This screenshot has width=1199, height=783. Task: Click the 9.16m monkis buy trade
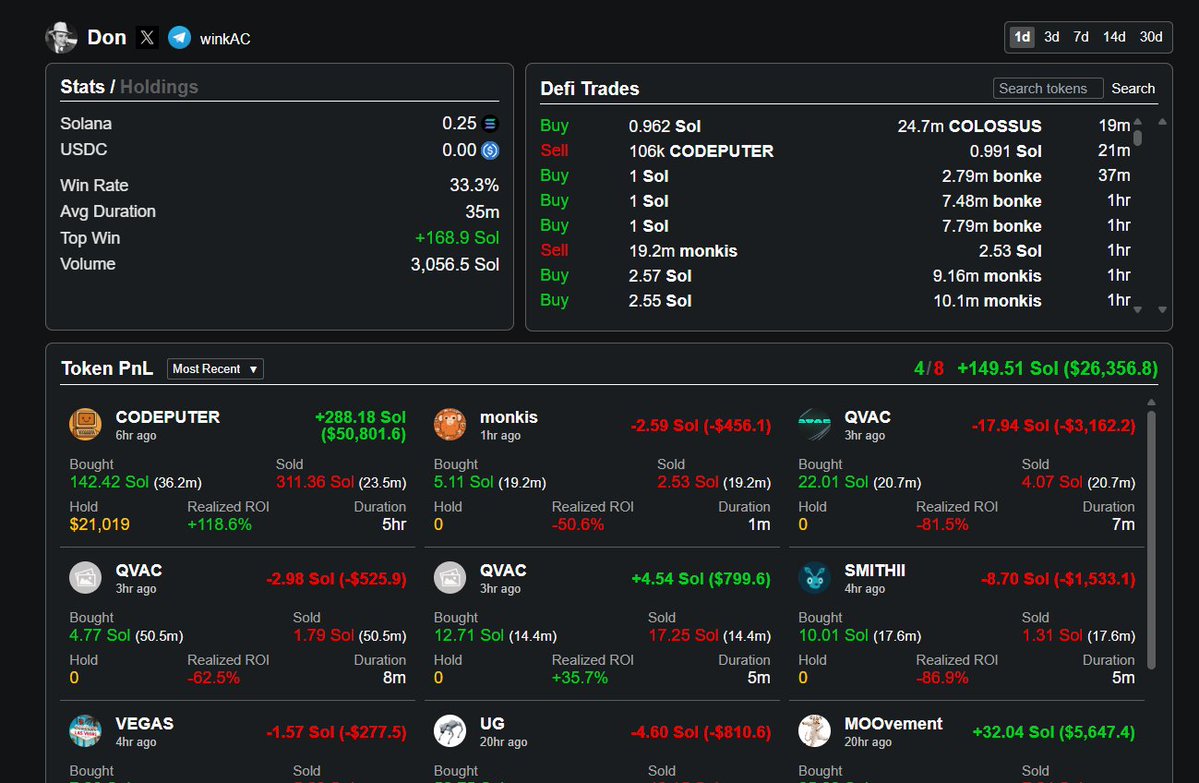pos(987,276)
